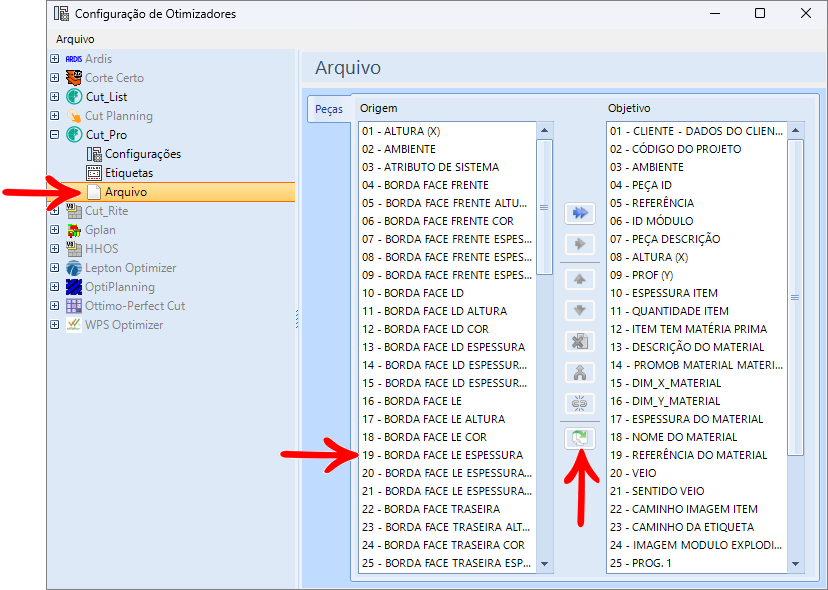Expand the Cut Planning tree node

pos(54,116)
